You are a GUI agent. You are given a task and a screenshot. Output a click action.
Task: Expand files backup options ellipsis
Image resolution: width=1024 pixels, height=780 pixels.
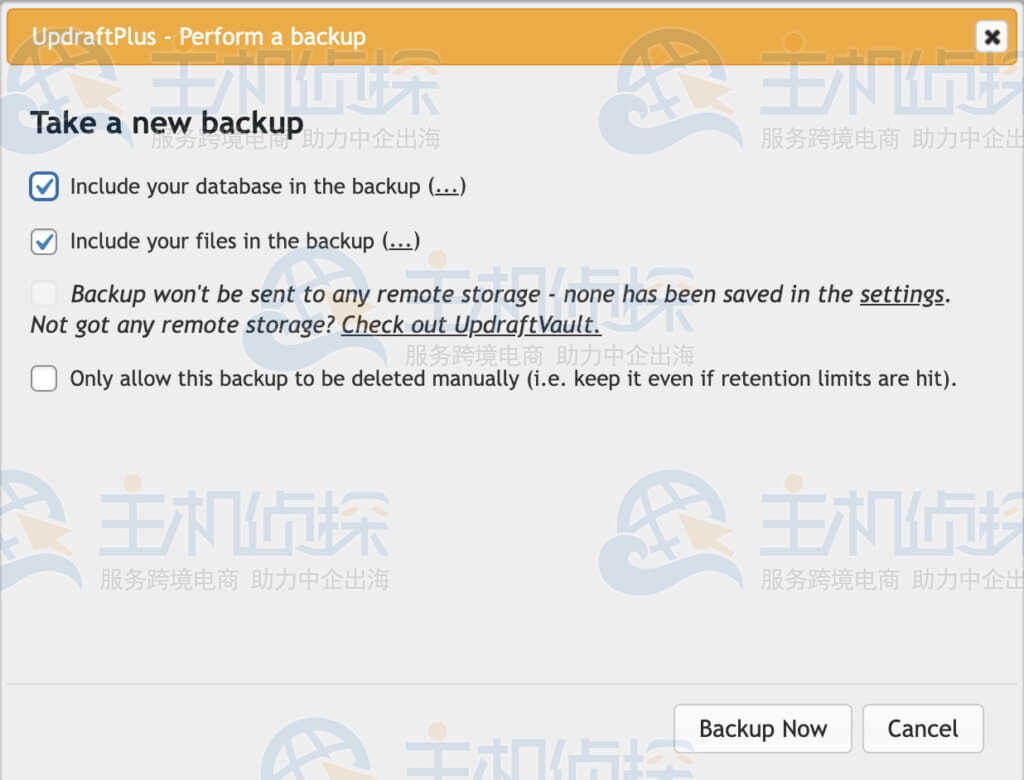(401, 241)
